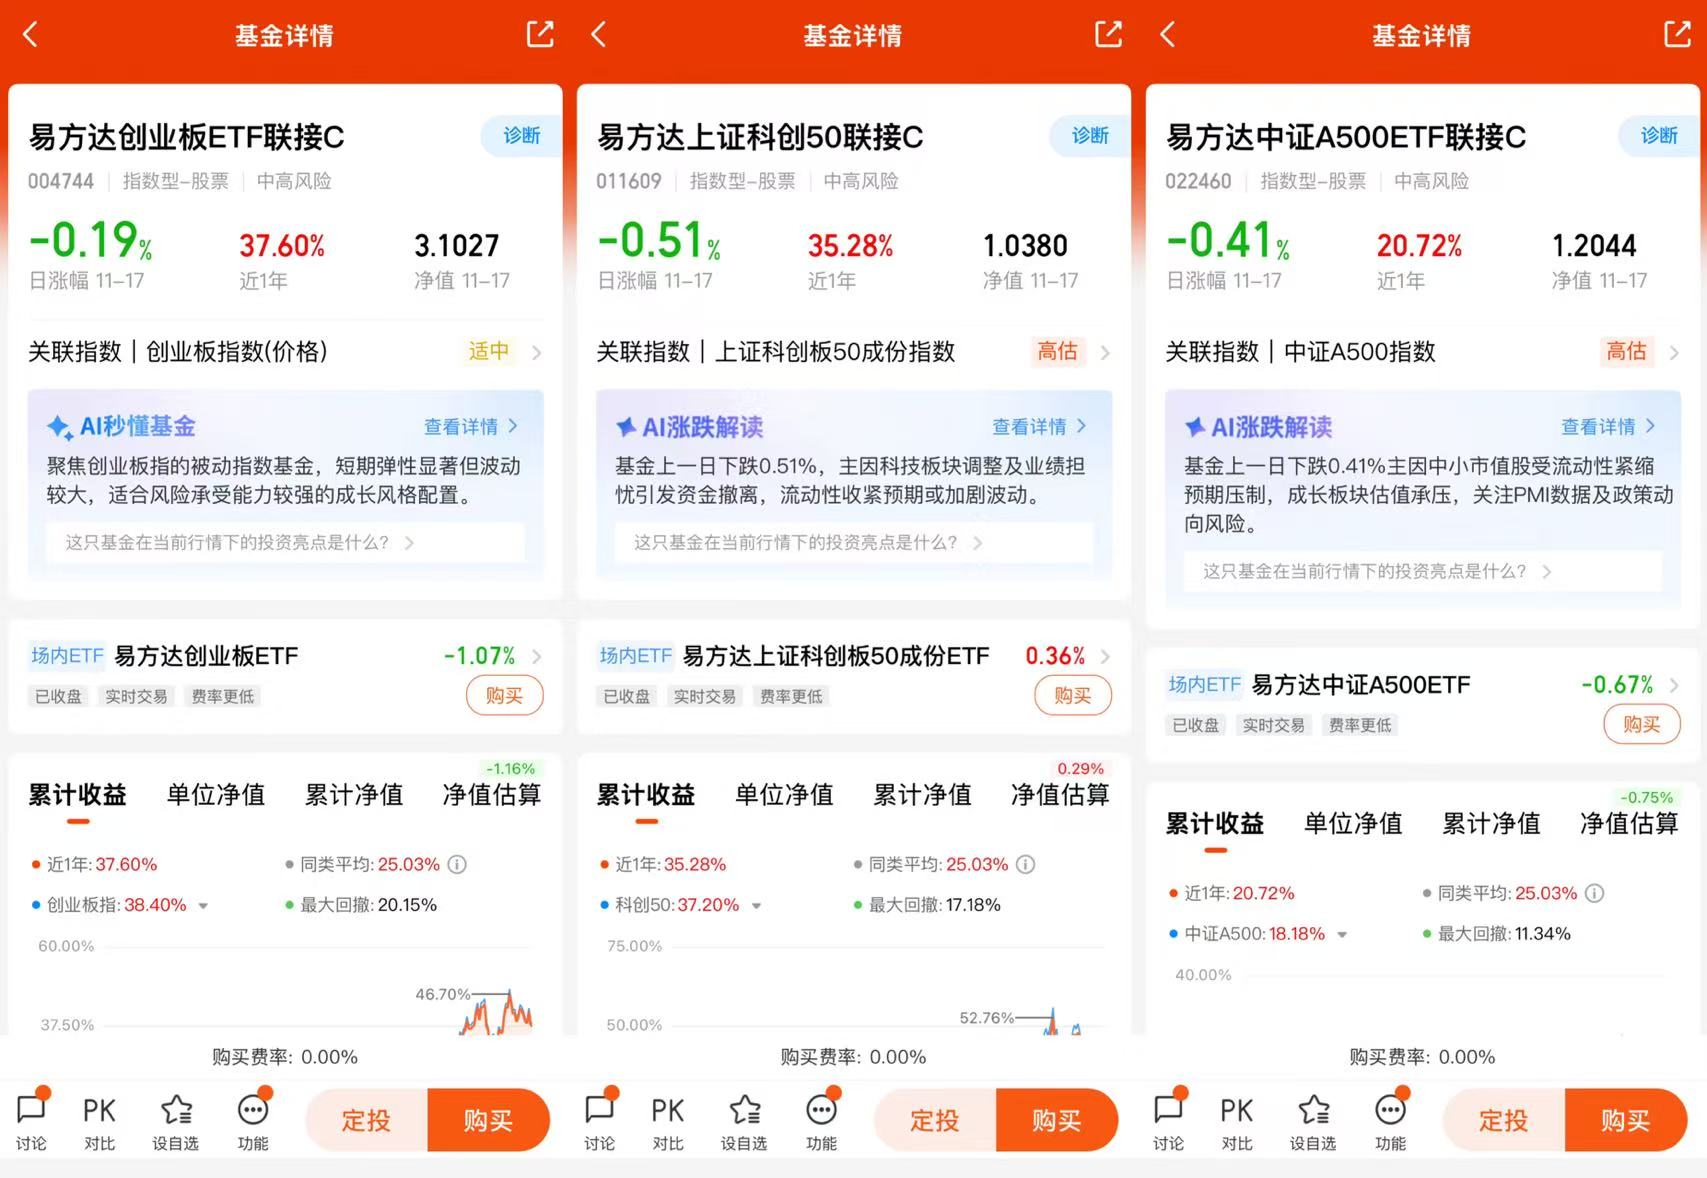View details of AI秒懂基金 card

click(471, 426)
